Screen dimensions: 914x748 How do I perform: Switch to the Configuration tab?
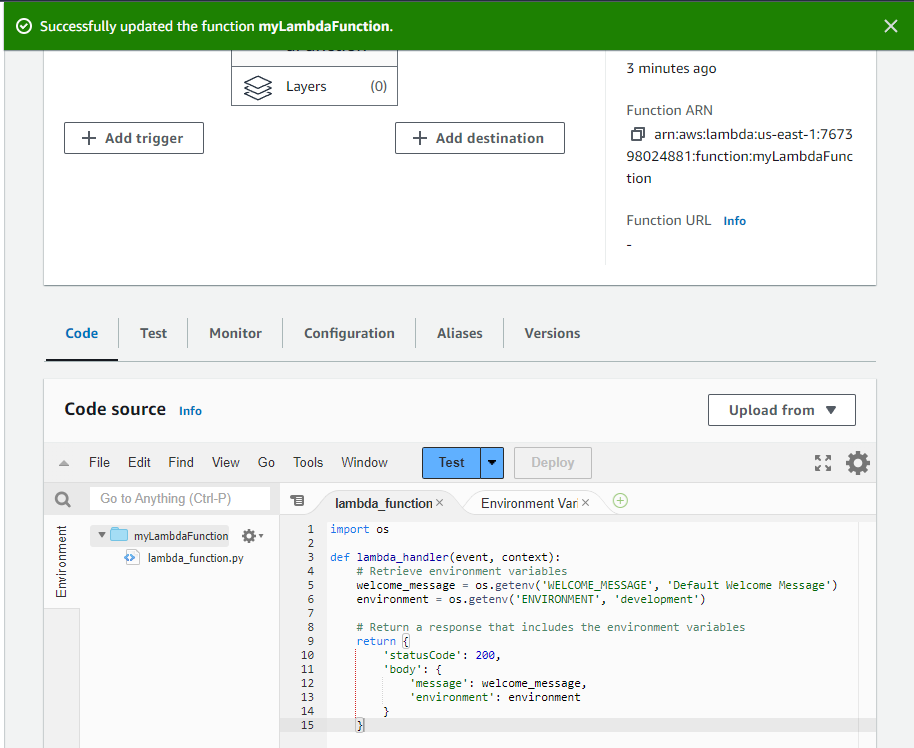pyautogui.click(x=349, y=333)
